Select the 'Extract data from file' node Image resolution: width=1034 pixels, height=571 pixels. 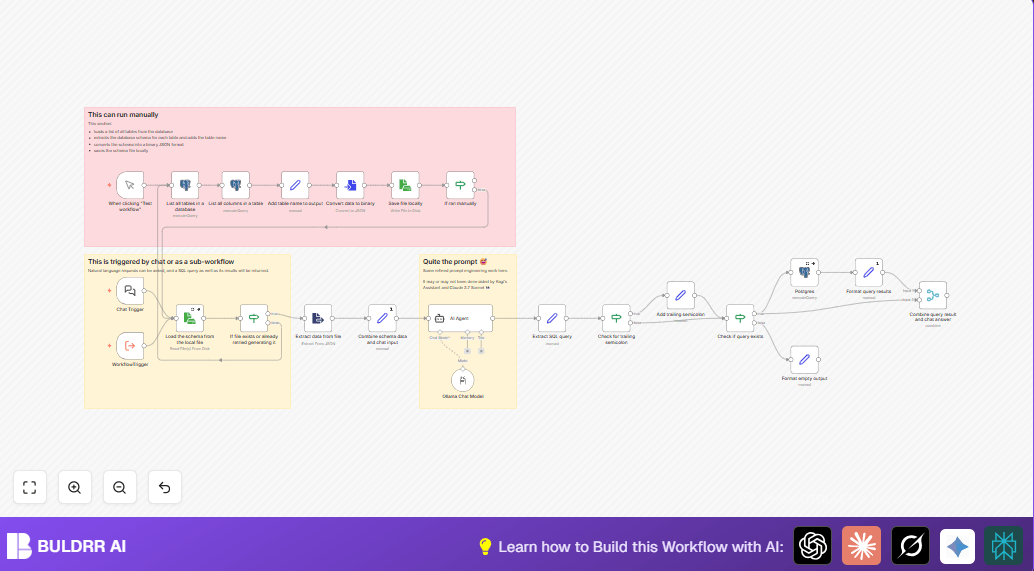point(318,318)
